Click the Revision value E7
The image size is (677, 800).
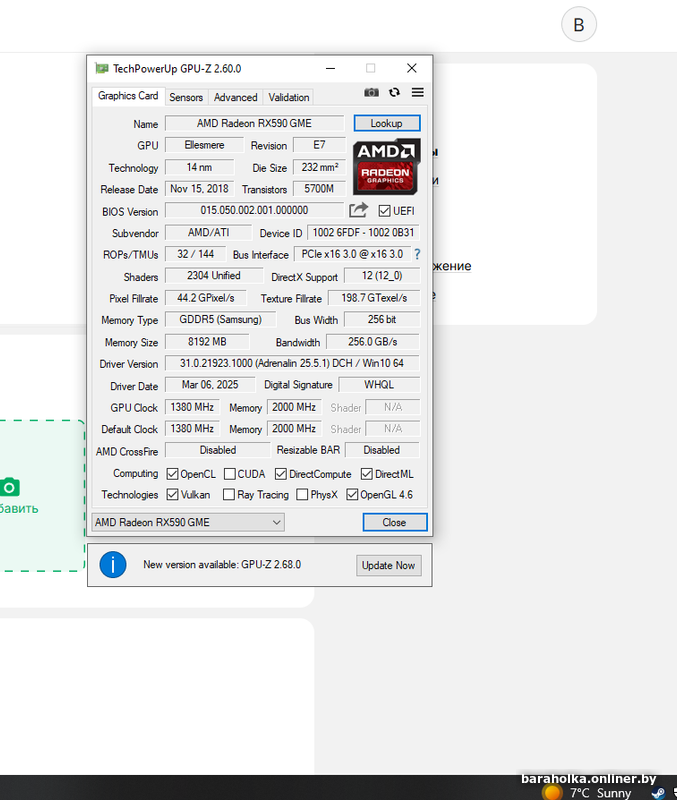(x=319, y=145)
